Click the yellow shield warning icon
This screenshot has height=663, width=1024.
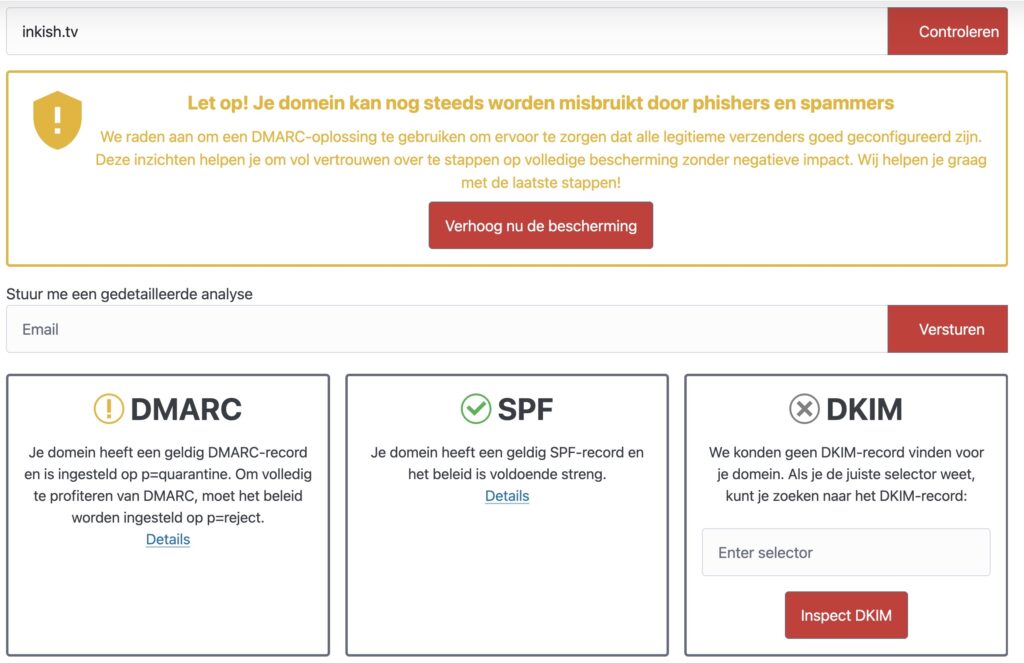pos(57,120)
